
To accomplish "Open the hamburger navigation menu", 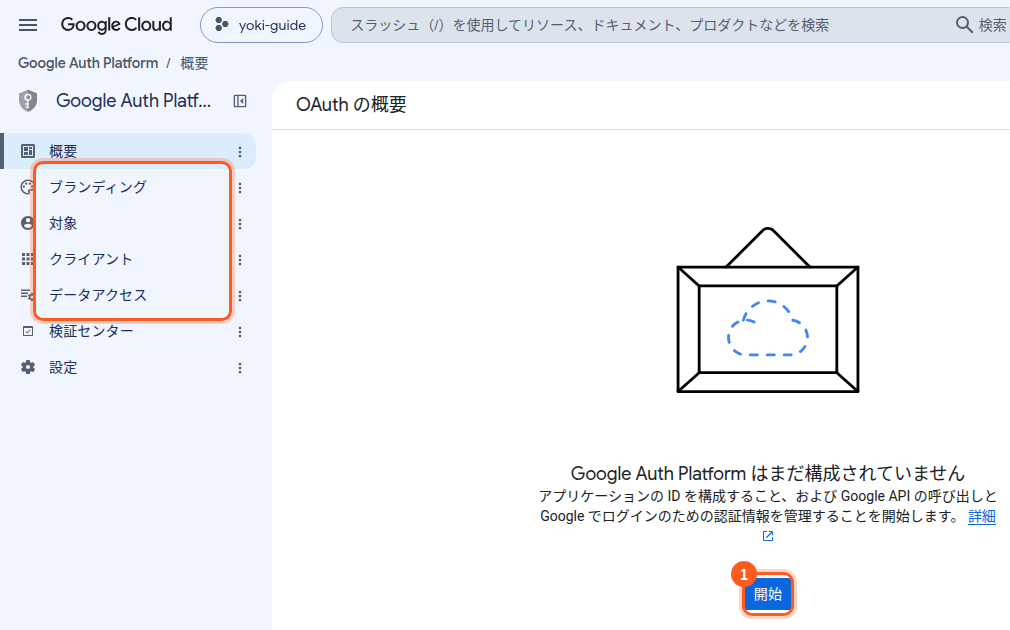I will [28, 25].
